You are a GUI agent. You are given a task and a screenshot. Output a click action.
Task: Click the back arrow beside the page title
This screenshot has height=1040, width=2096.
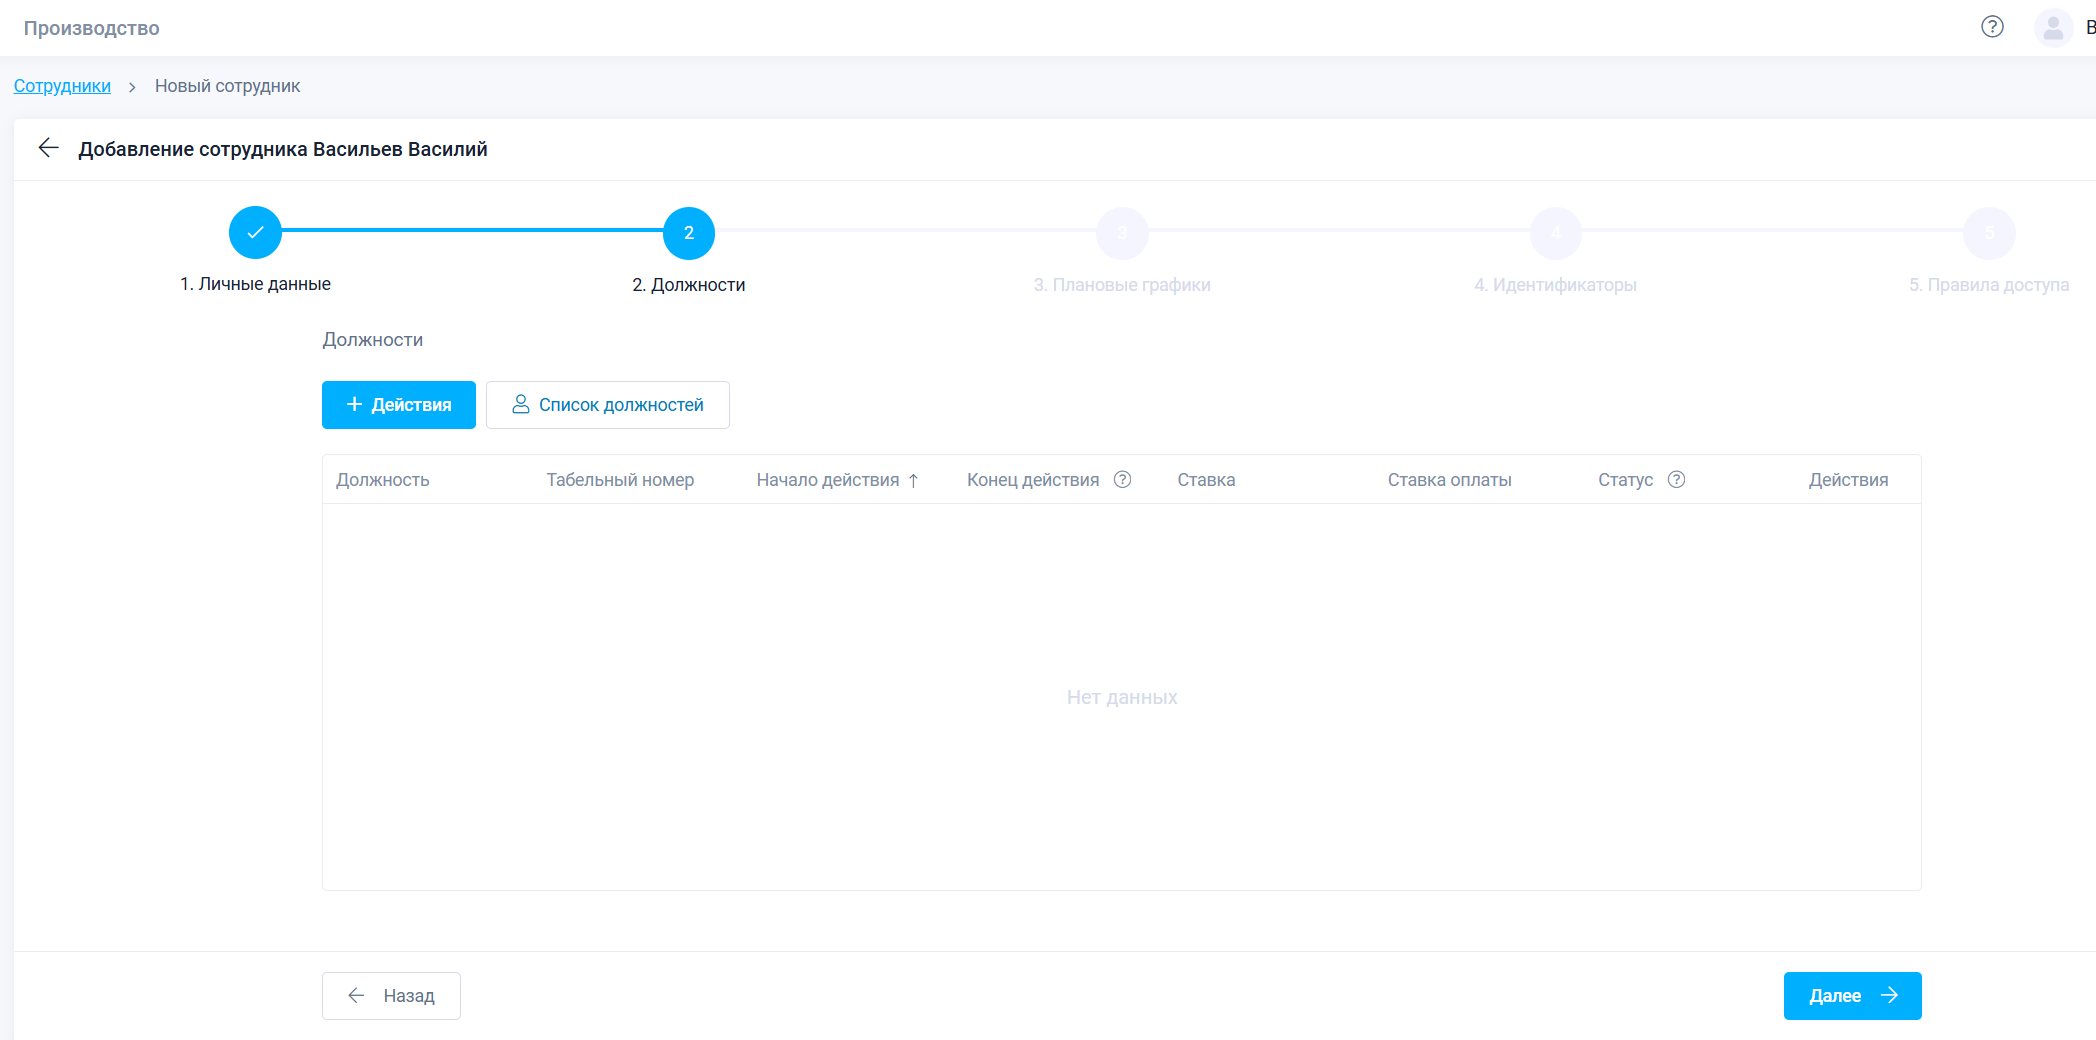pyautogui.click(x=48, y=149)
